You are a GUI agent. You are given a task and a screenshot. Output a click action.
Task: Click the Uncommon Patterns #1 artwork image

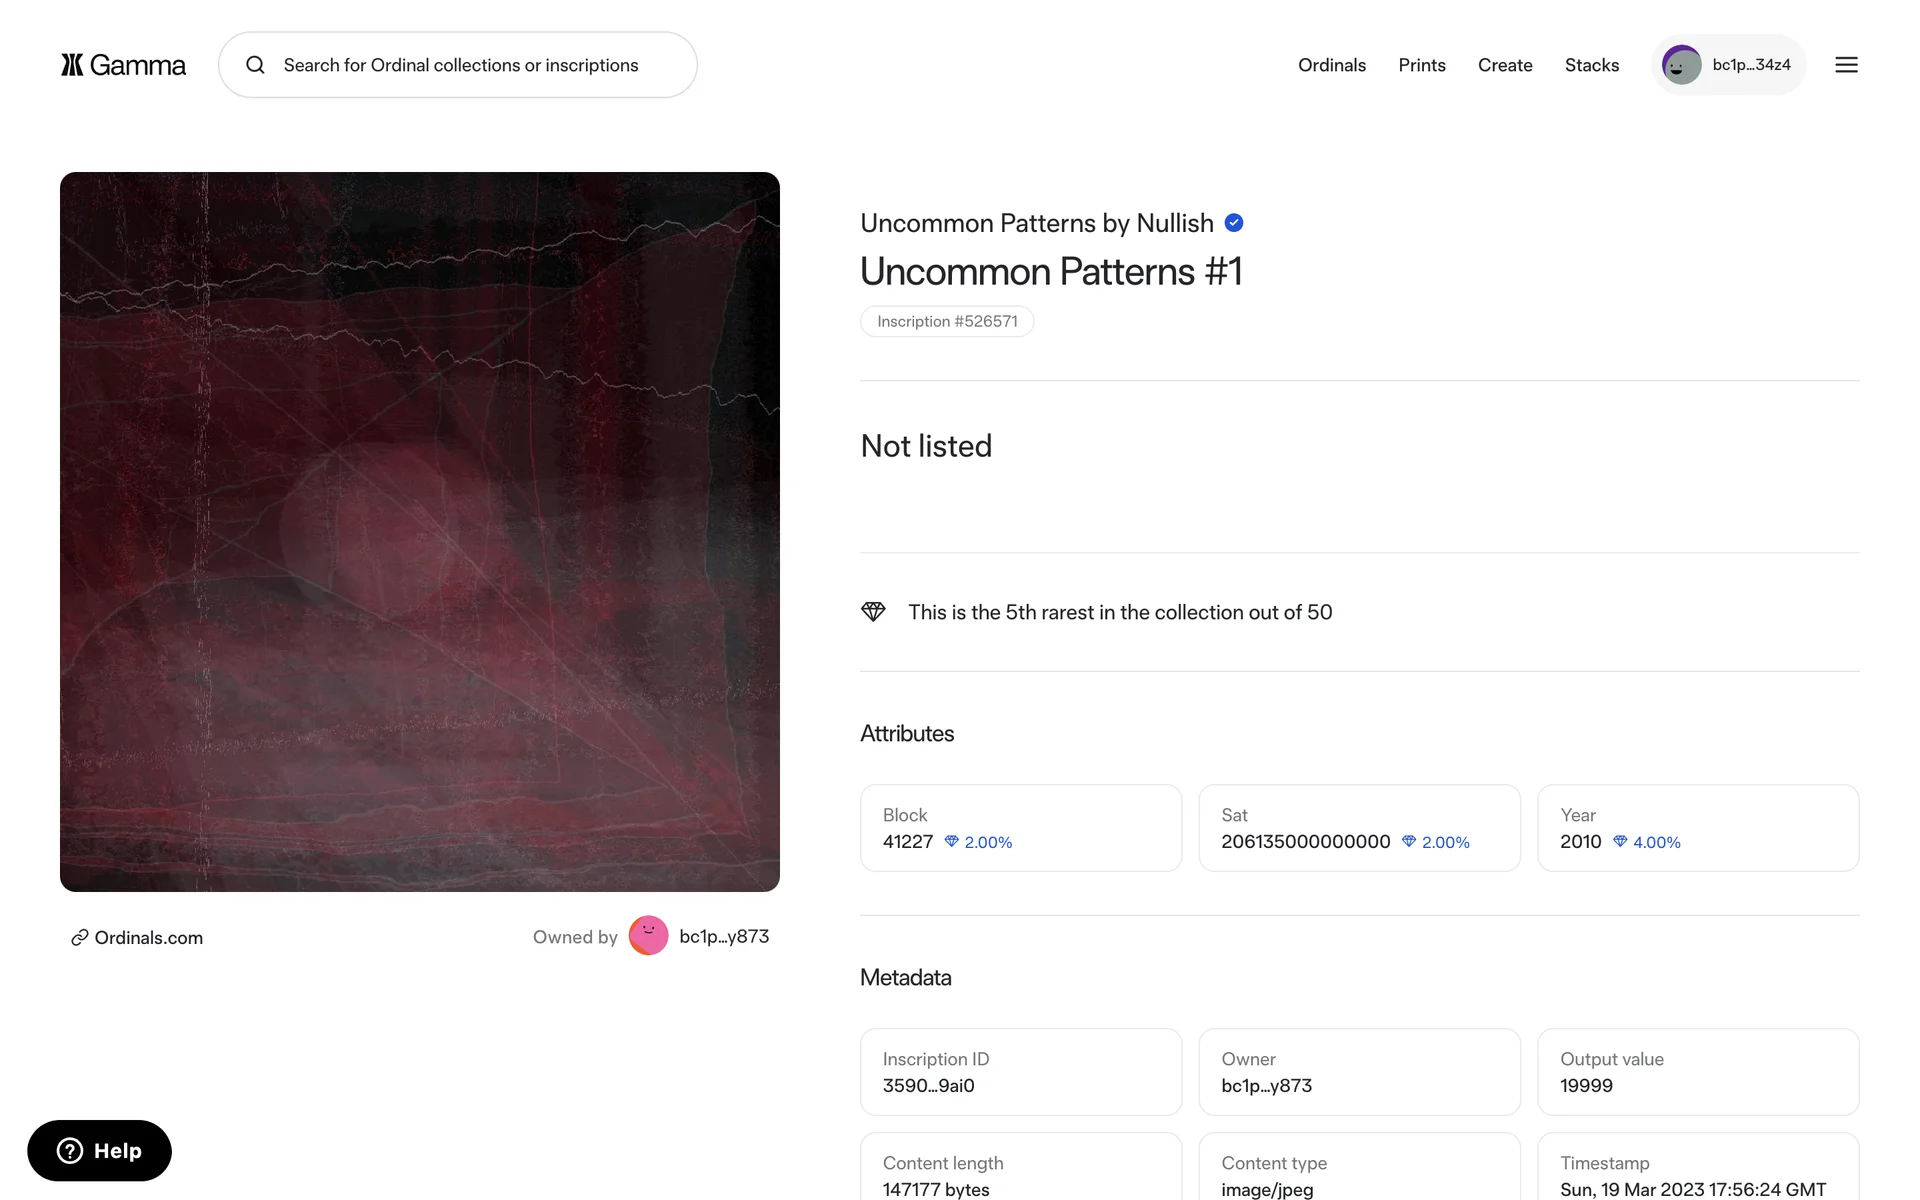point(420,532)
